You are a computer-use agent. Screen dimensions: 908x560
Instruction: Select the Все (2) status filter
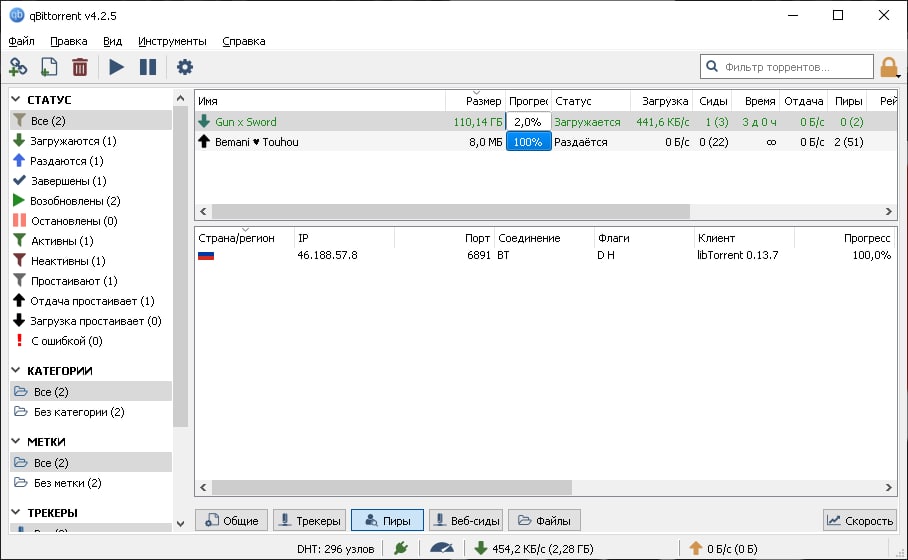coord(91,120)
